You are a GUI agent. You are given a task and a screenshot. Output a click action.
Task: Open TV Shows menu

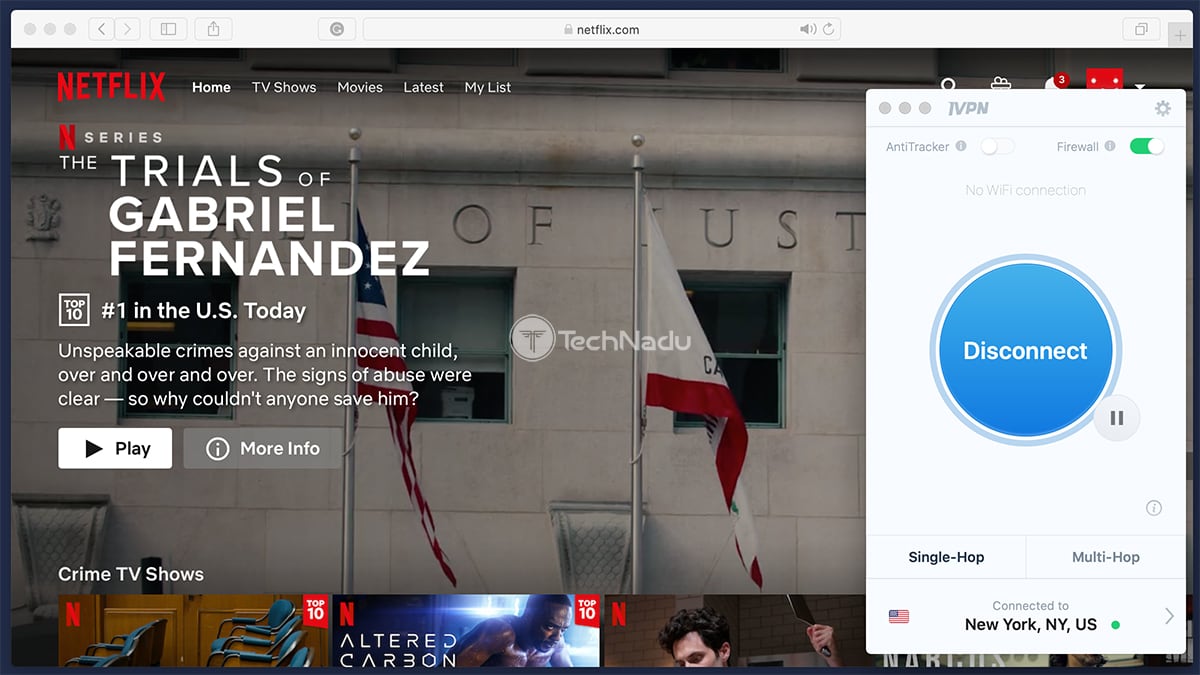(x=284, y=87)
